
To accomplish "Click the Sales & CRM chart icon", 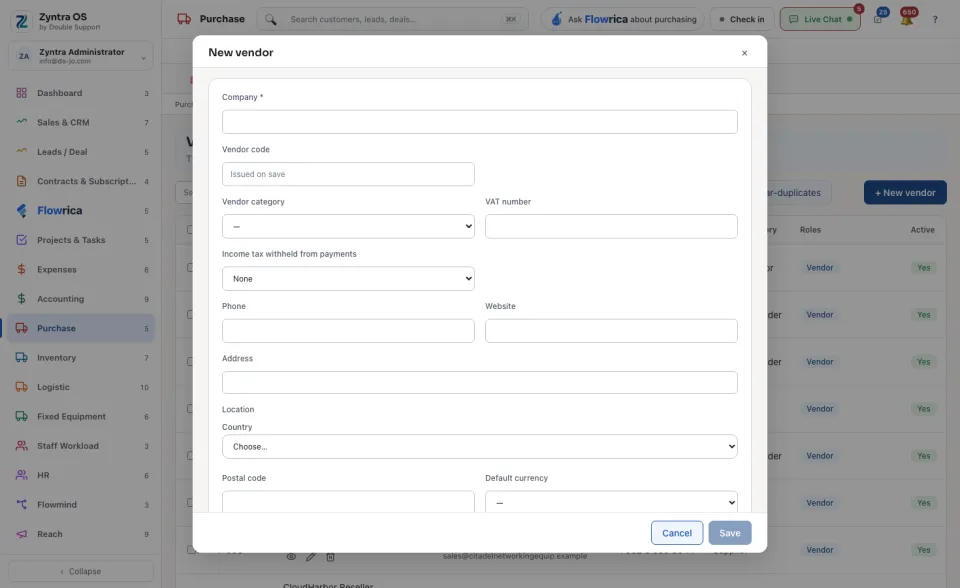I will (21, 122).
